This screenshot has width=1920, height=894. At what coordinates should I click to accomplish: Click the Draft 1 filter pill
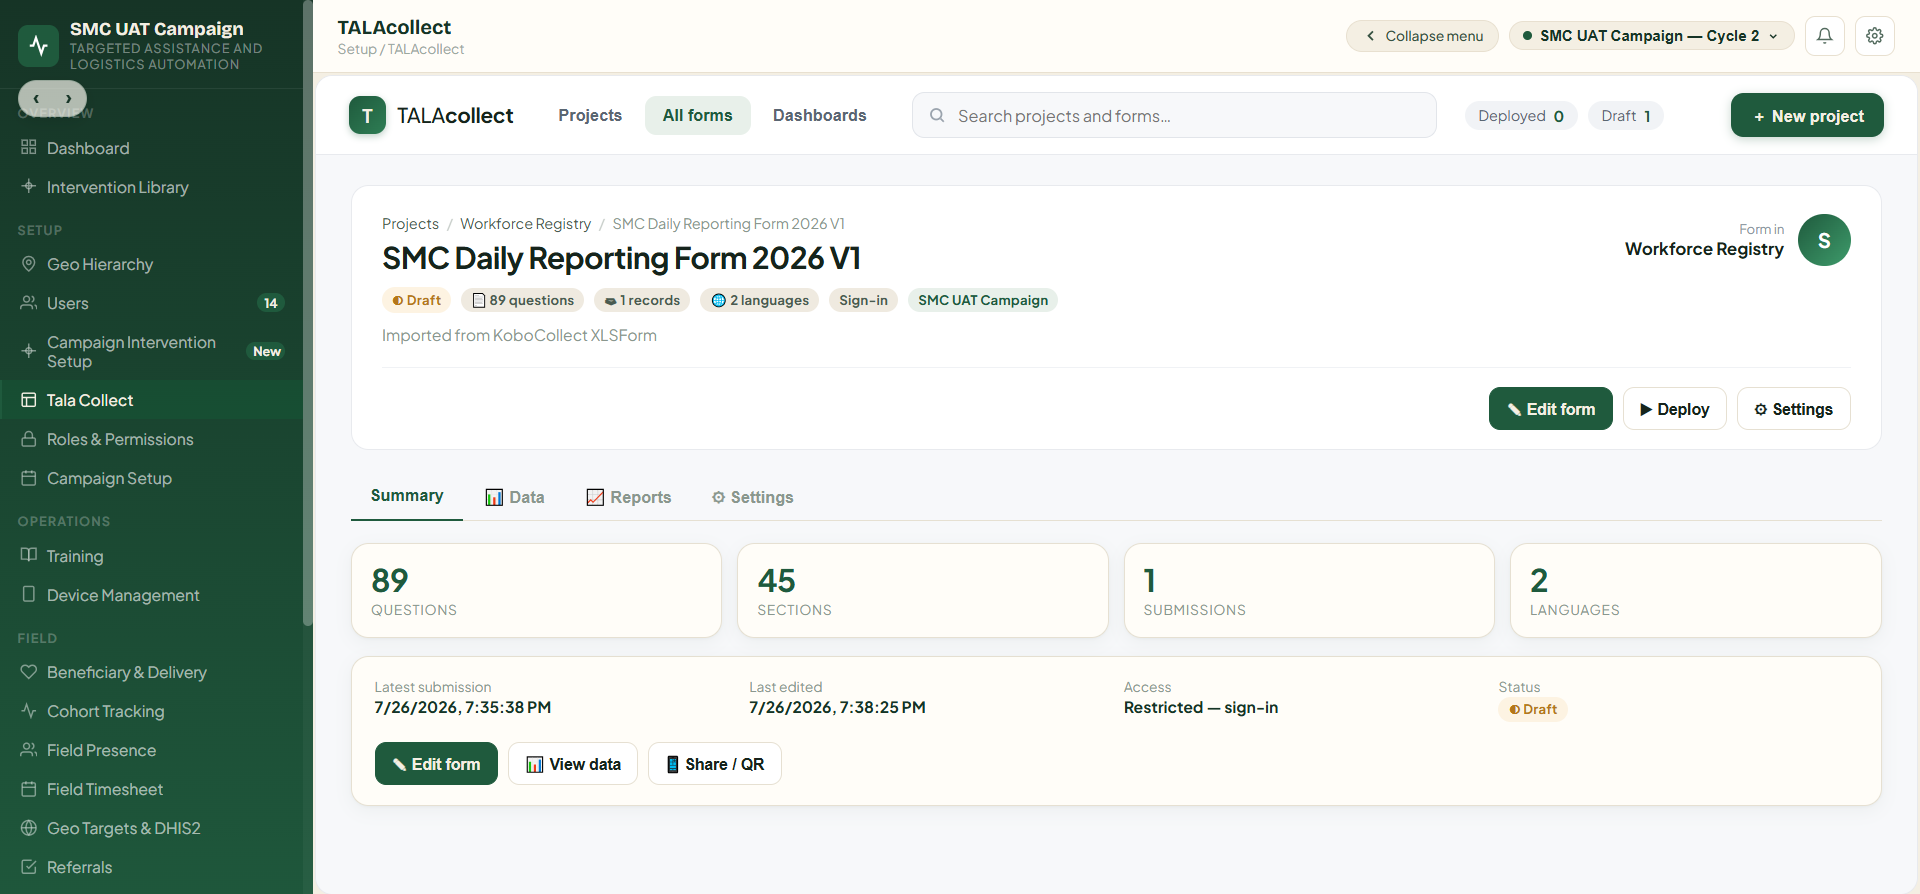pyautogui.click(x=1626, y=116)
